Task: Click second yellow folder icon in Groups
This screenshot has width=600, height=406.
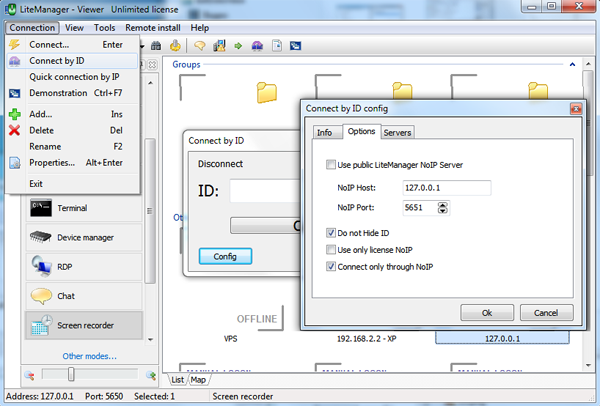Action: pos(402,91)
